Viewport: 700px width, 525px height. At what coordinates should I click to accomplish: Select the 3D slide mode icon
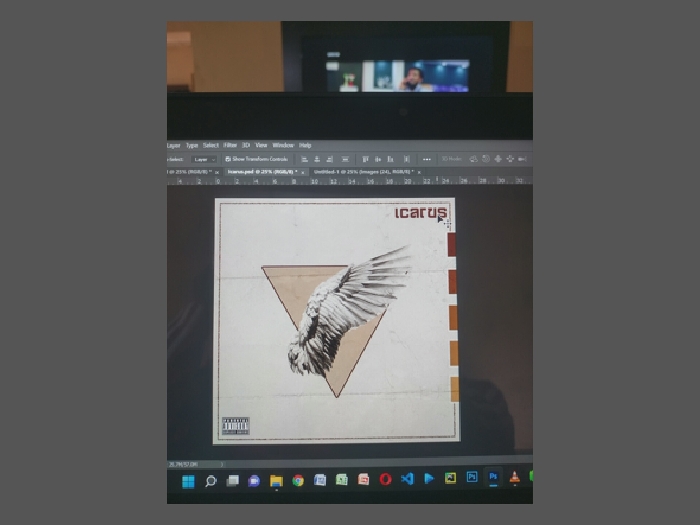point(510,159)
